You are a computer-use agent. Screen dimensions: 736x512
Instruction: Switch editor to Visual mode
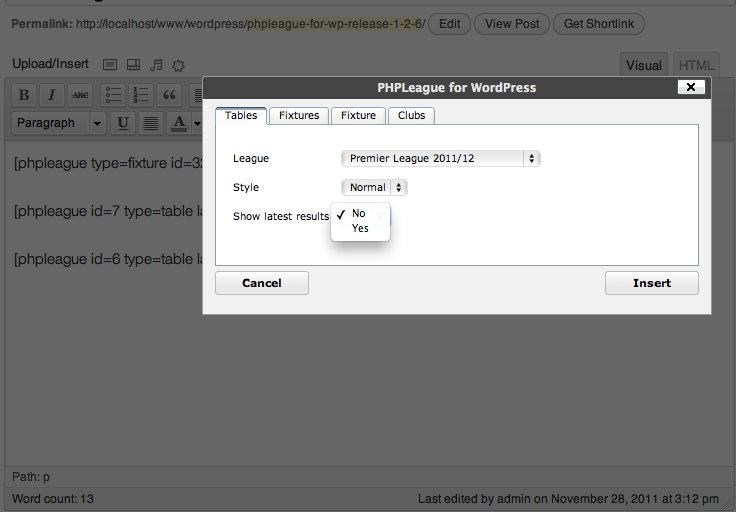[x=644, y=65]
